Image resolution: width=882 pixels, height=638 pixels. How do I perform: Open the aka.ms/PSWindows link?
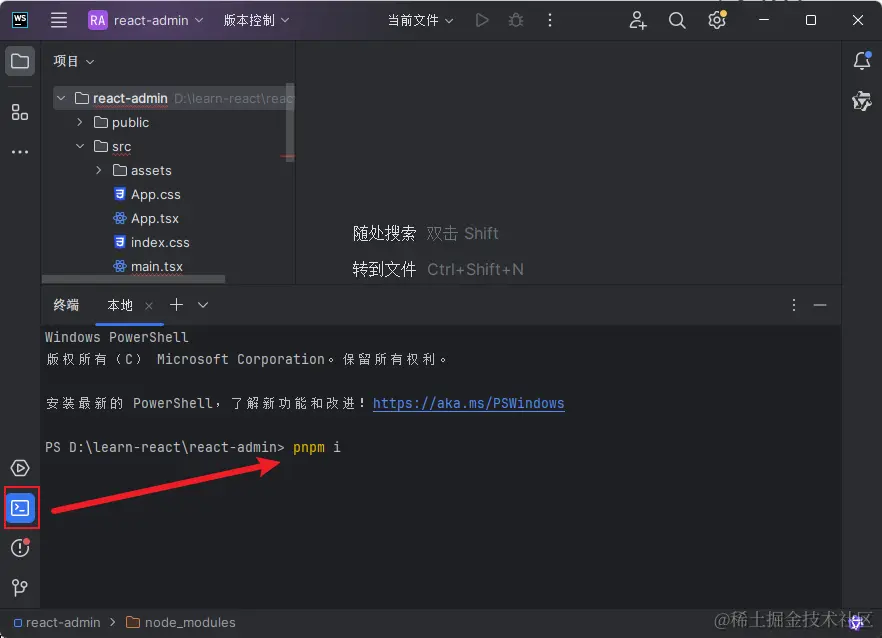(x=469, y=403)
